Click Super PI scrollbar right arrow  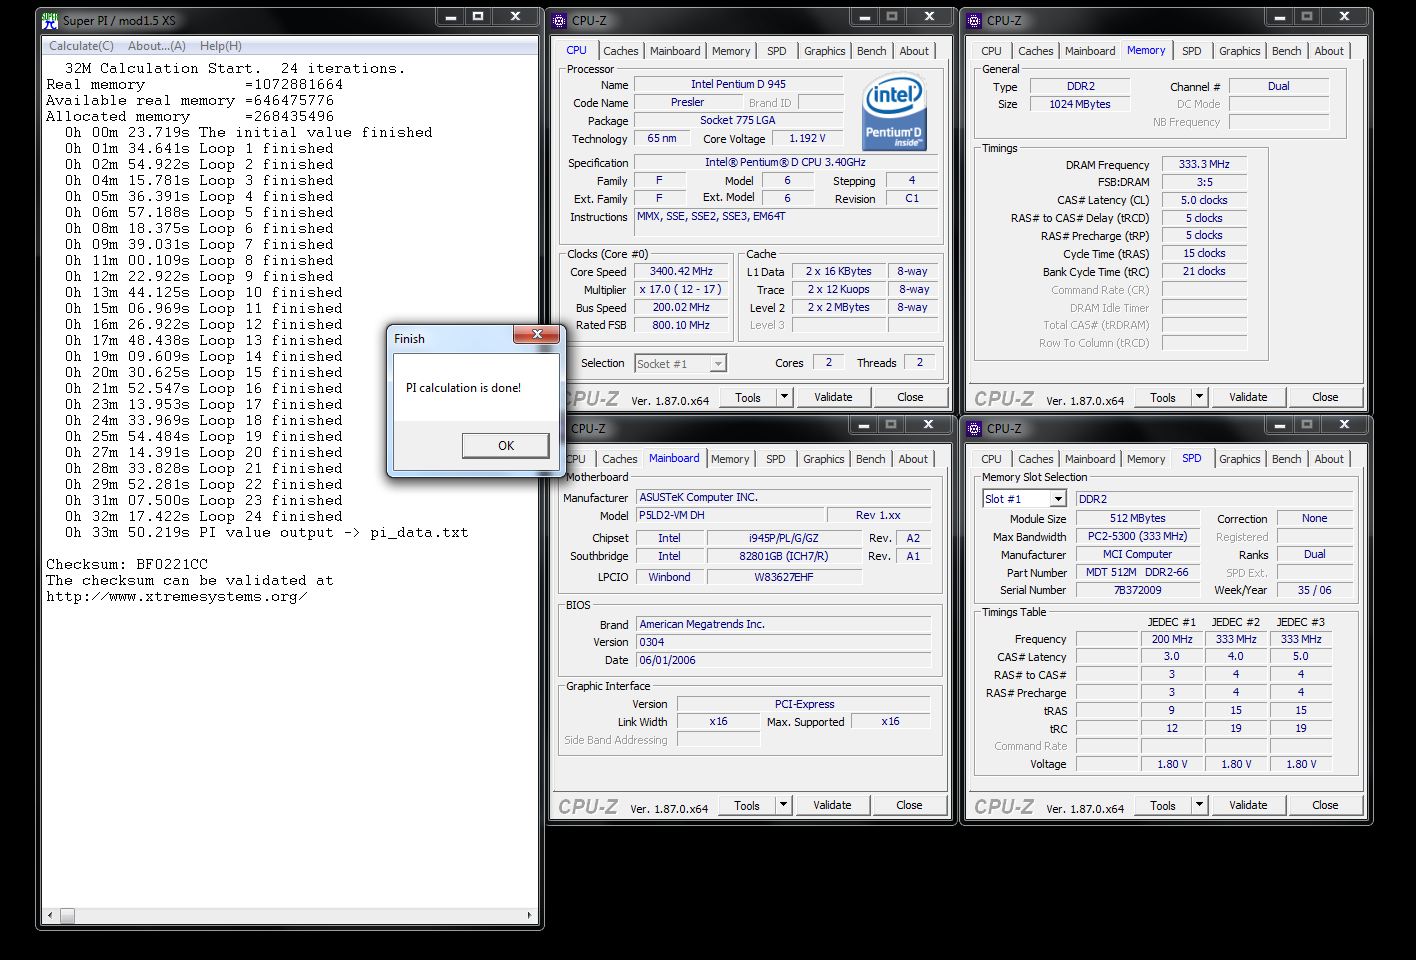[530, 915]
